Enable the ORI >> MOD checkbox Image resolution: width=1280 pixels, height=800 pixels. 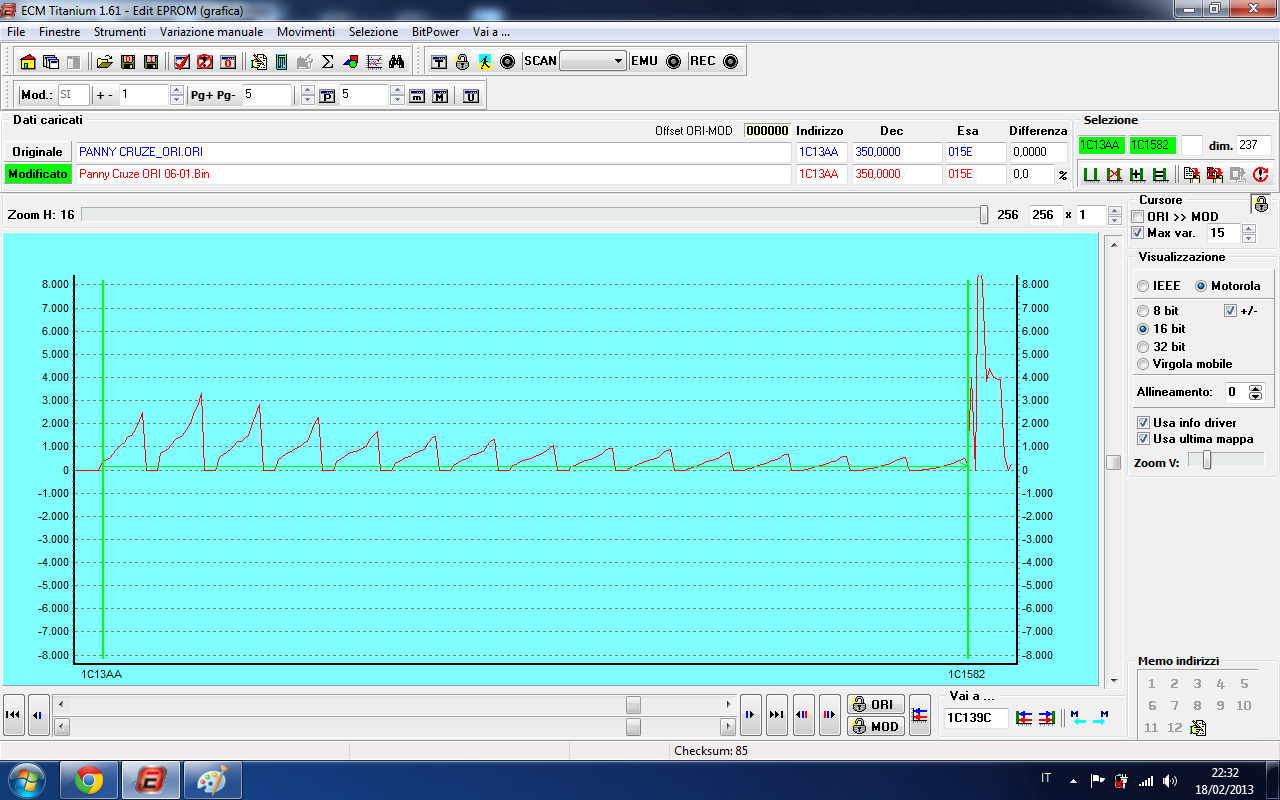[x=1138, y=217]
